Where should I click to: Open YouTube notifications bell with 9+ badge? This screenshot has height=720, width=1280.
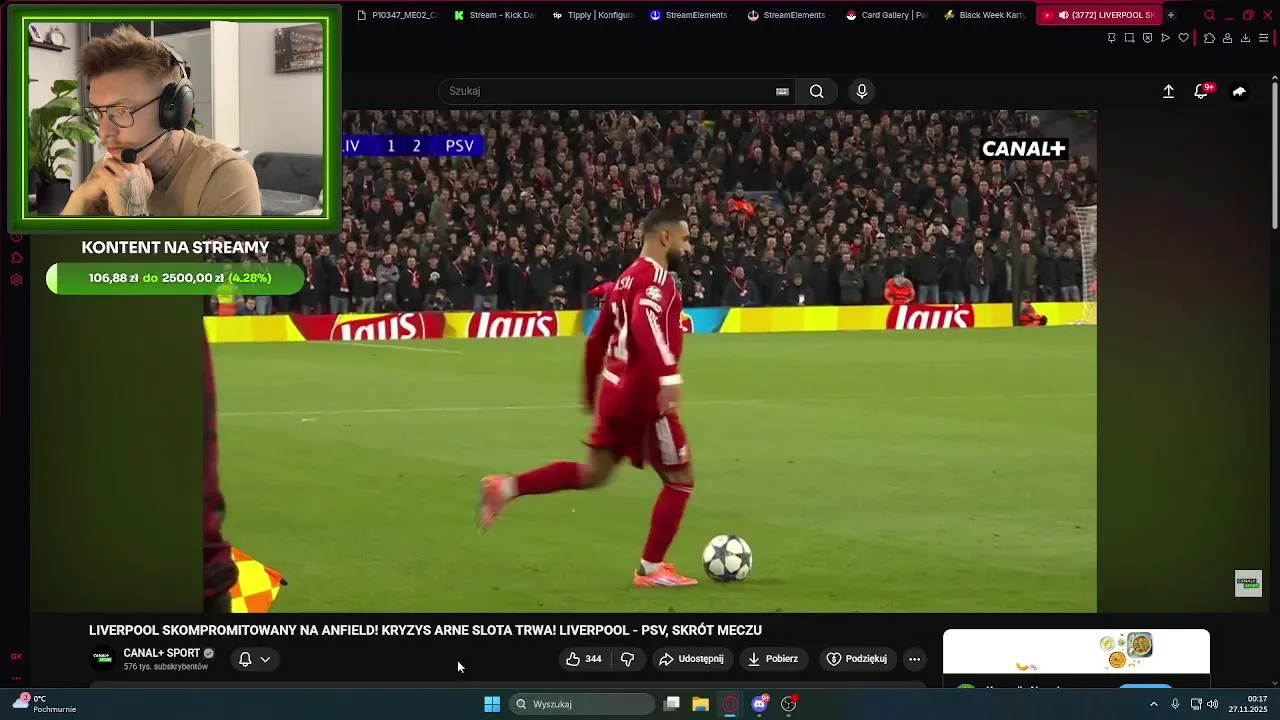[x=1201, y=91]
